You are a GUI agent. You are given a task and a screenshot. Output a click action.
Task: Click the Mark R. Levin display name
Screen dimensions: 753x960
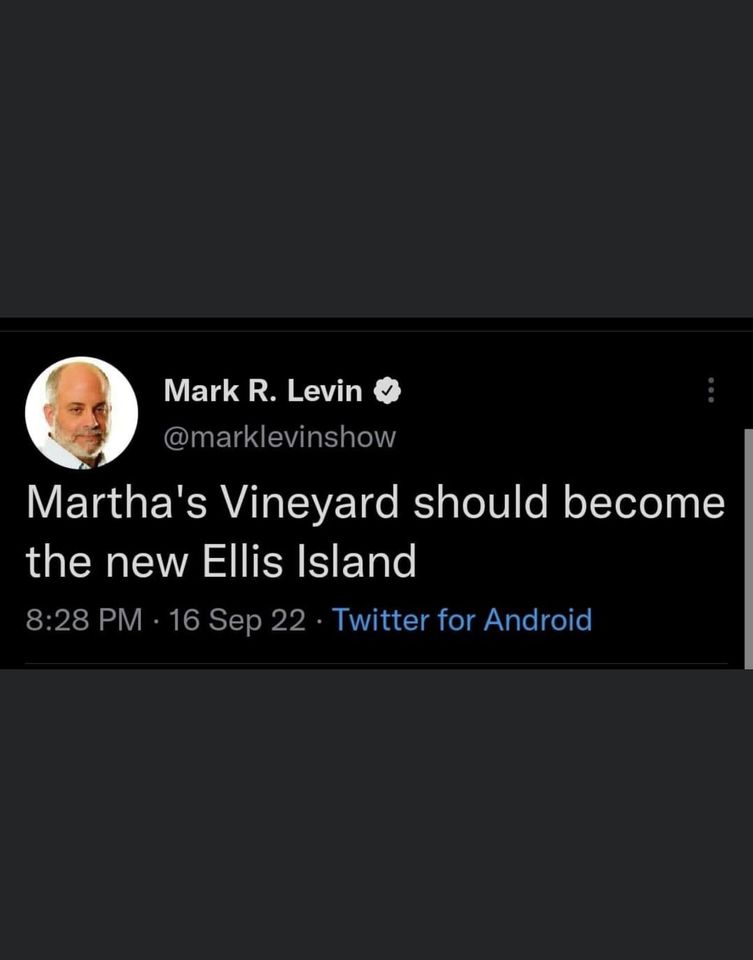tap(263, 391)
